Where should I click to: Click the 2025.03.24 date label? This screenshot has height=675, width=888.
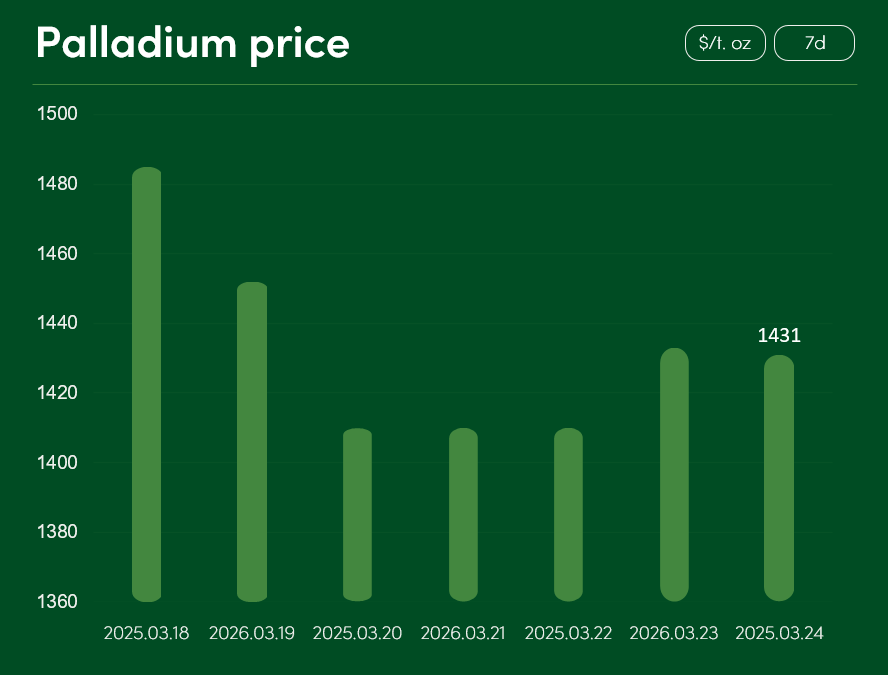(x=779, y=634)
